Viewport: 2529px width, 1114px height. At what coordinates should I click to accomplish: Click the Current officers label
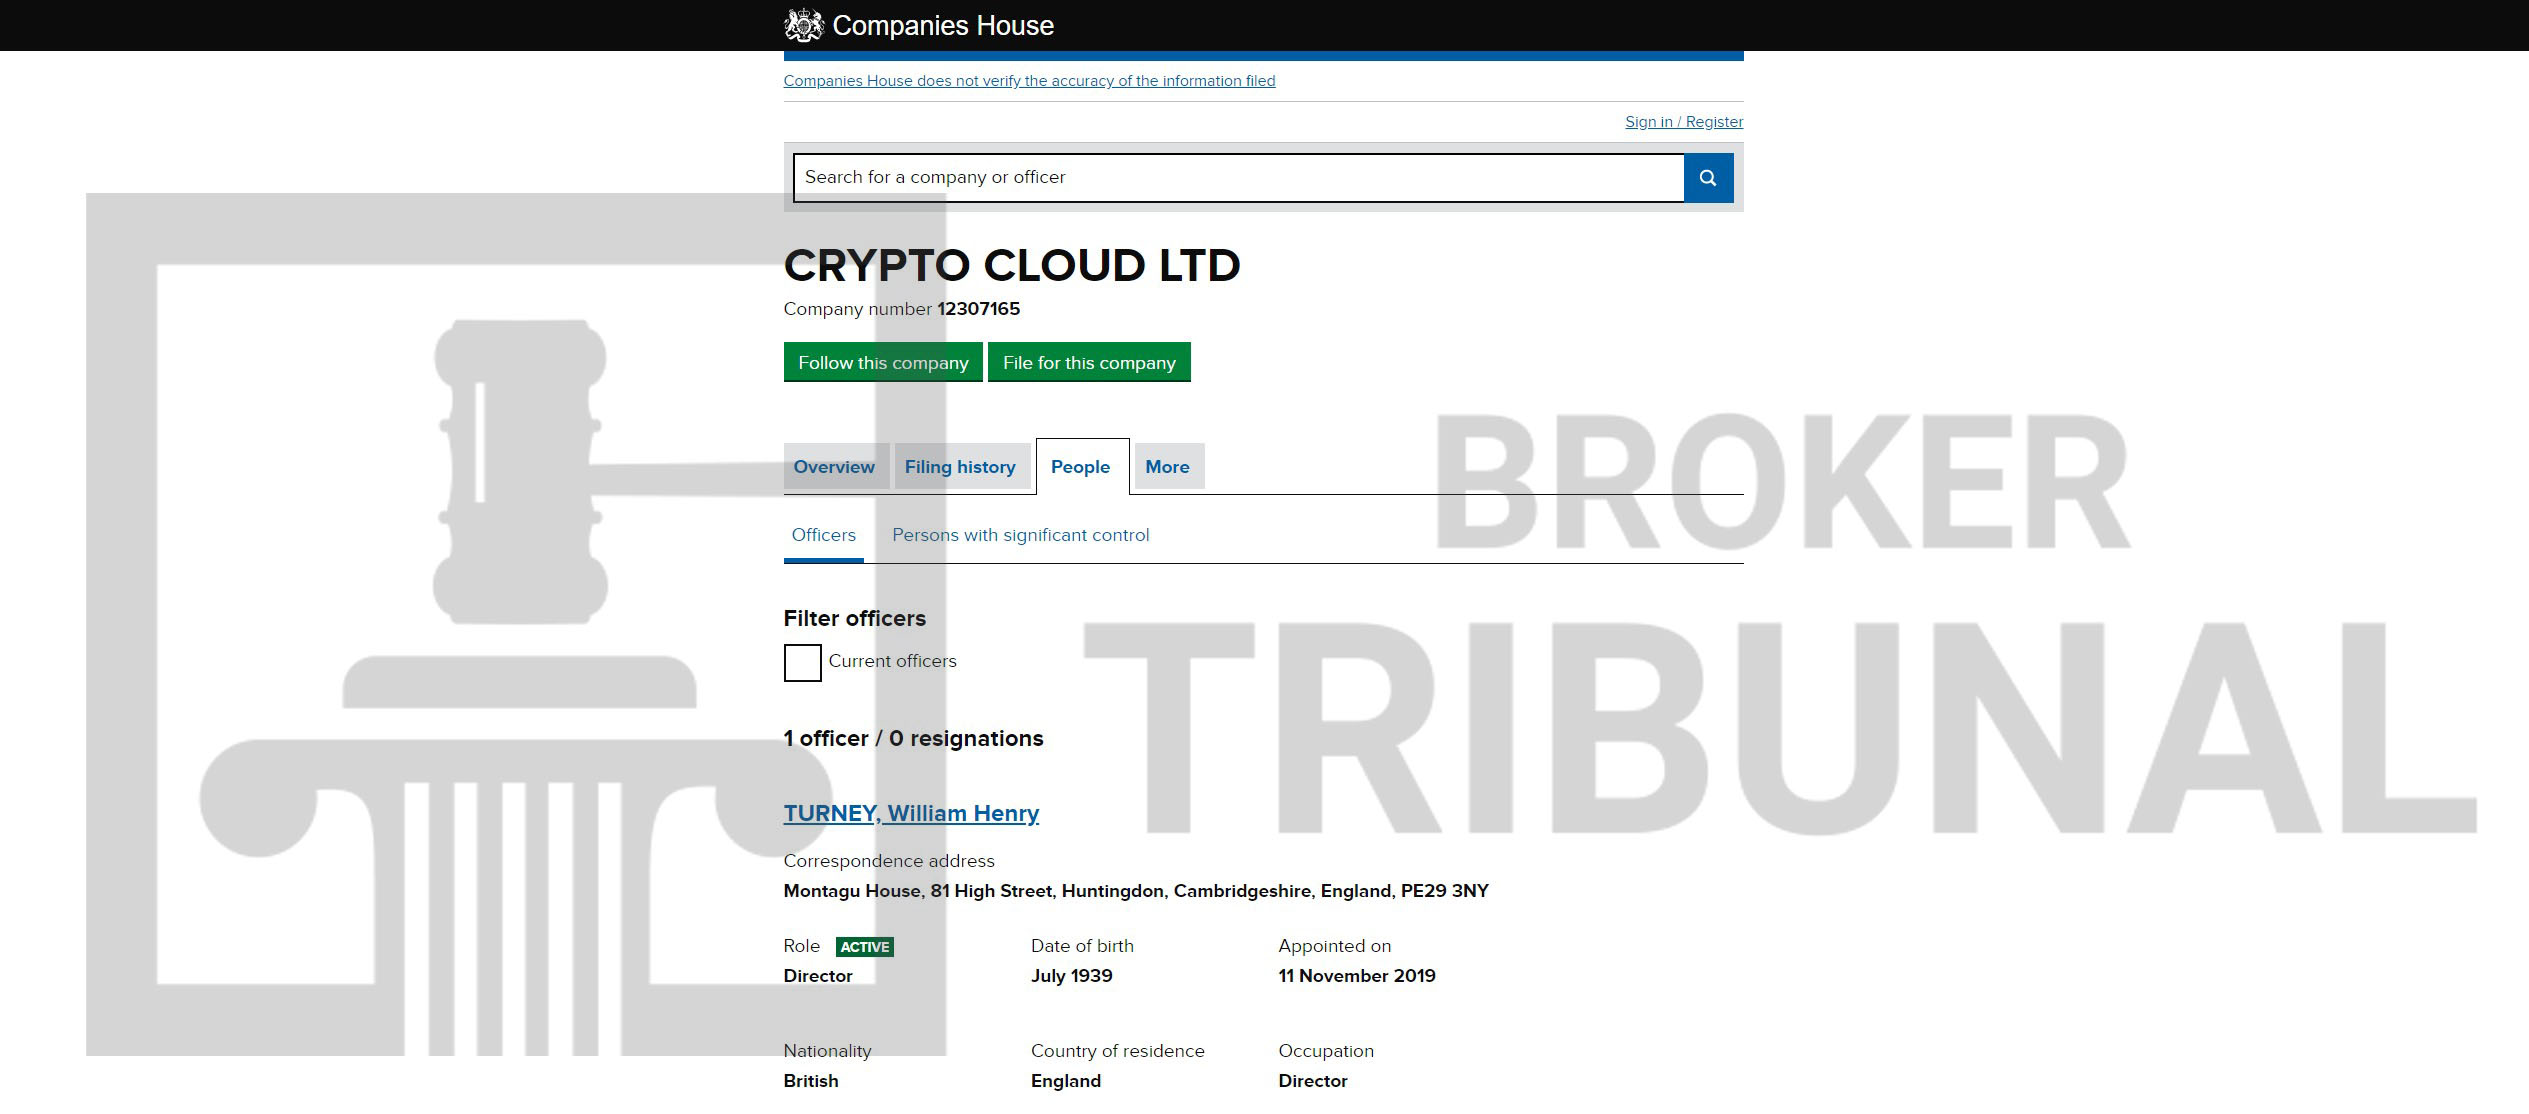[x=892, y=661]
